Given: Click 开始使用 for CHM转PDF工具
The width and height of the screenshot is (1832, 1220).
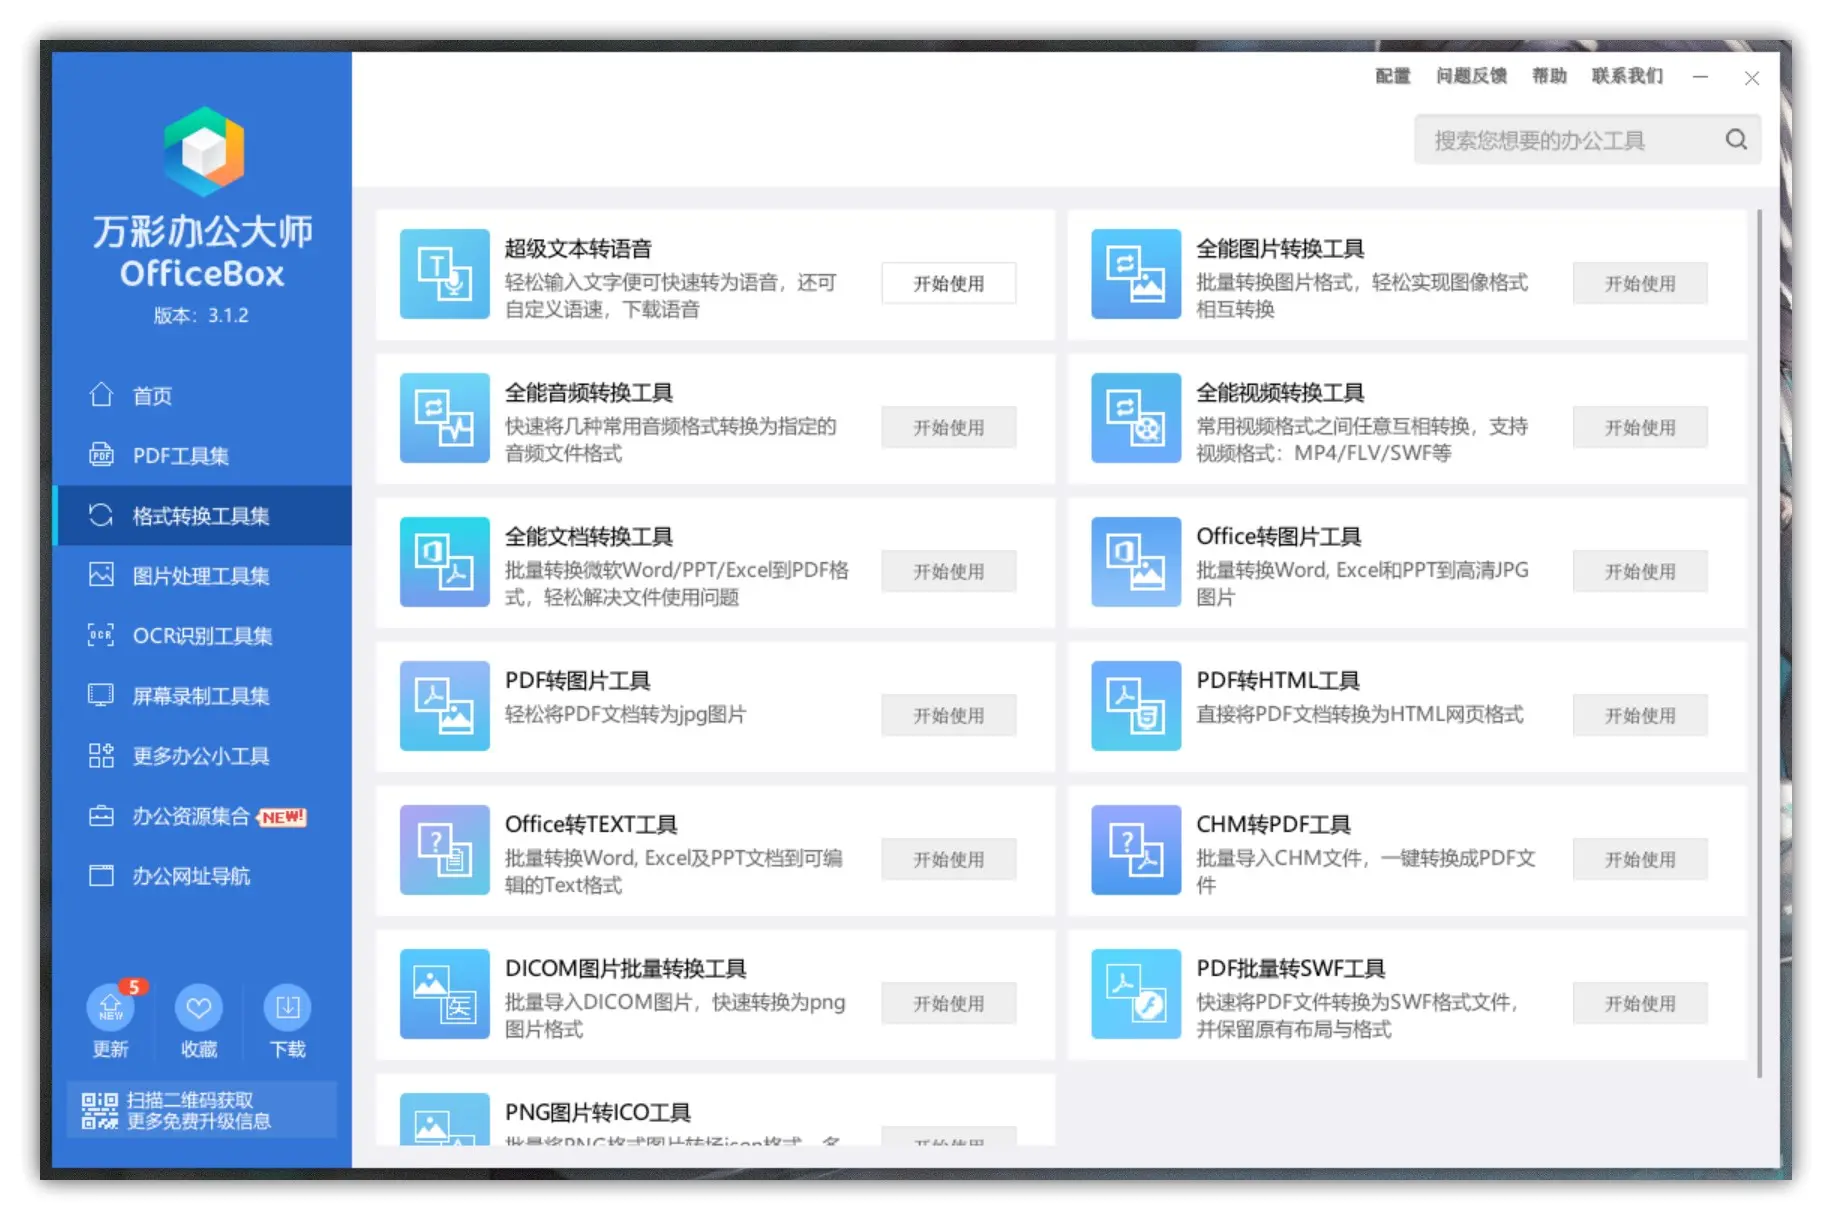Looking at the screenshot, I should click(x=1640, y=859).
